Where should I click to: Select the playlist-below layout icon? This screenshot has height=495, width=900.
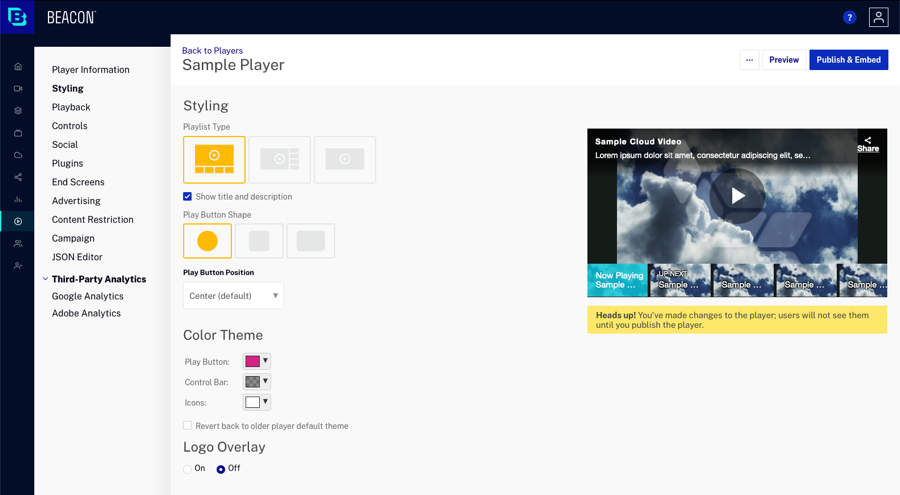tap(214, 160)
